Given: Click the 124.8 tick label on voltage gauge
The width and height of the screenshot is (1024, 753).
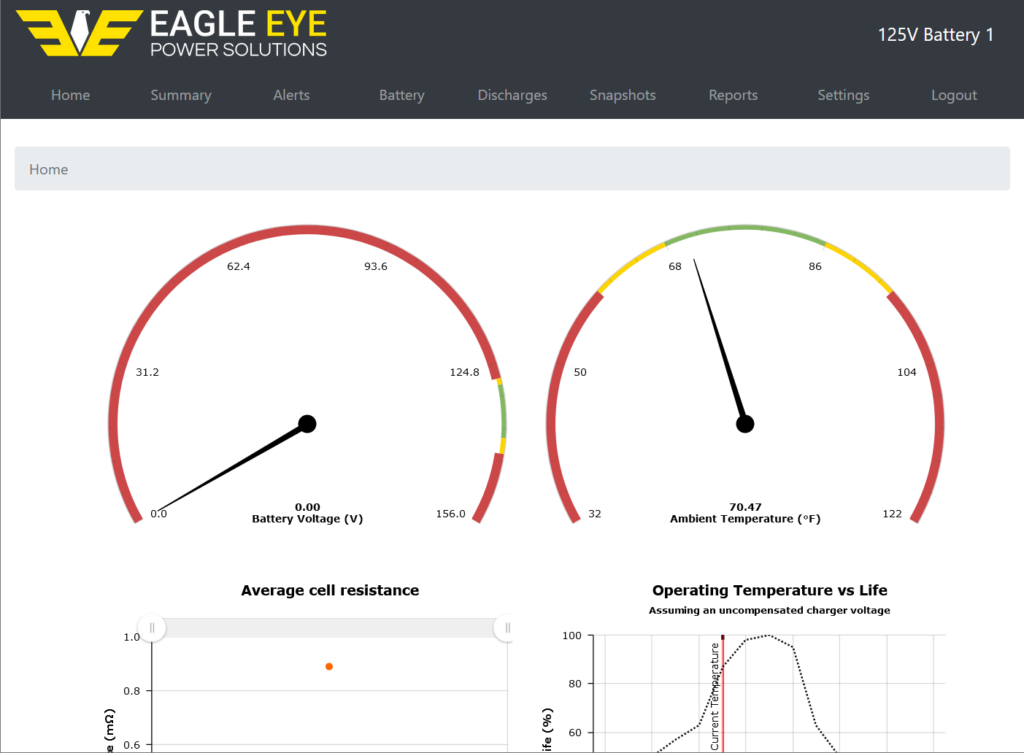Looking at the screenshot, I should click(464, 372).
